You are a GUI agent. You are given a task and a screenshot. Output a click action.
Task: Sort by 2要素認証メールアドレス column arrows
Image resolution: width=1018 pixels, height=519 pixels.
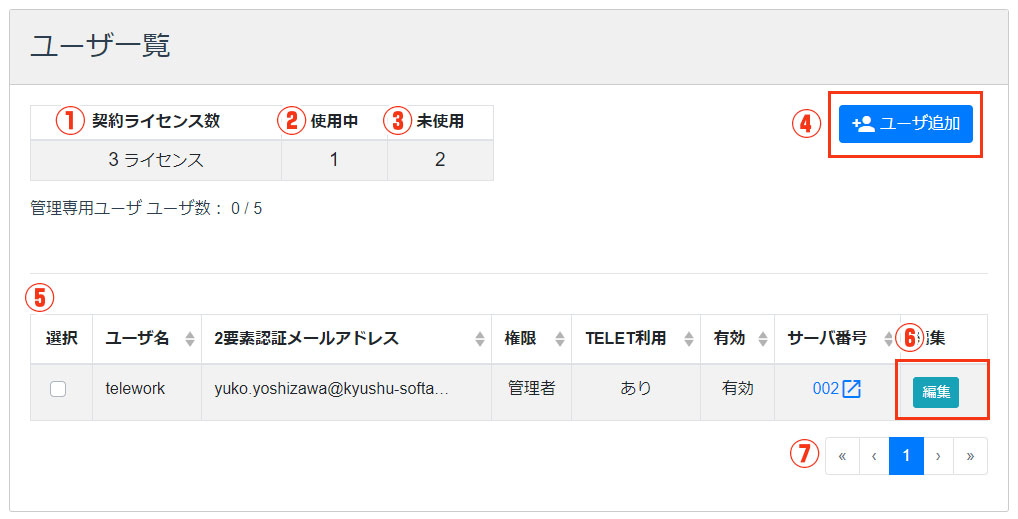(480, 338)
